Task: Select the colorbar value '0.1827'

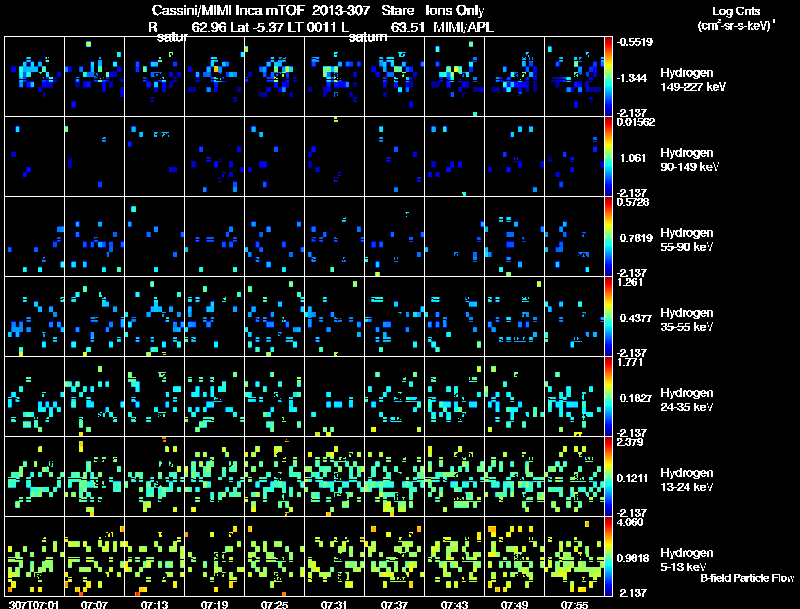Action: [x=636, y=398]
